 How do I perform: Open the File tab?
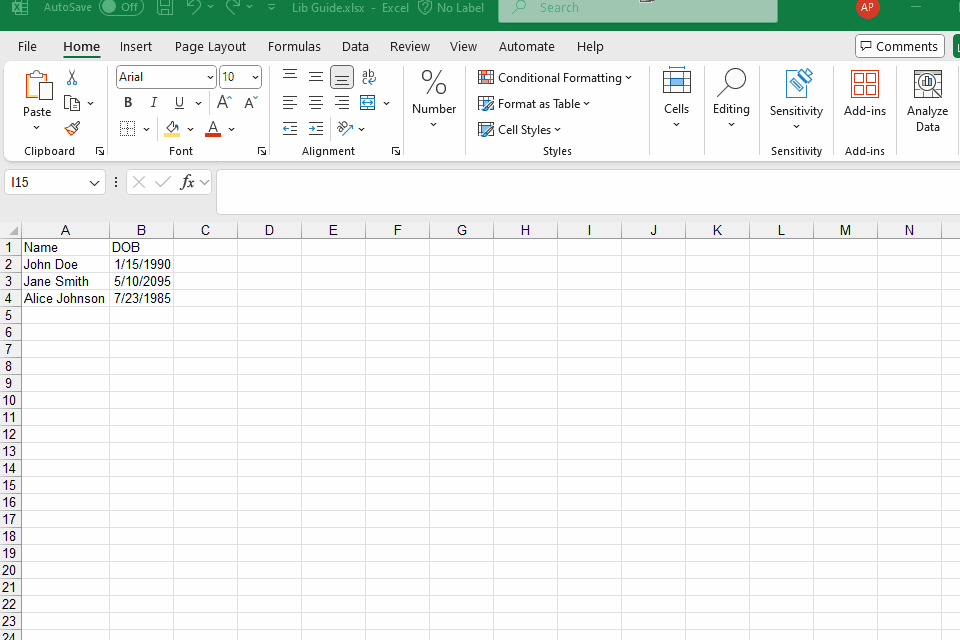(27, 47)
